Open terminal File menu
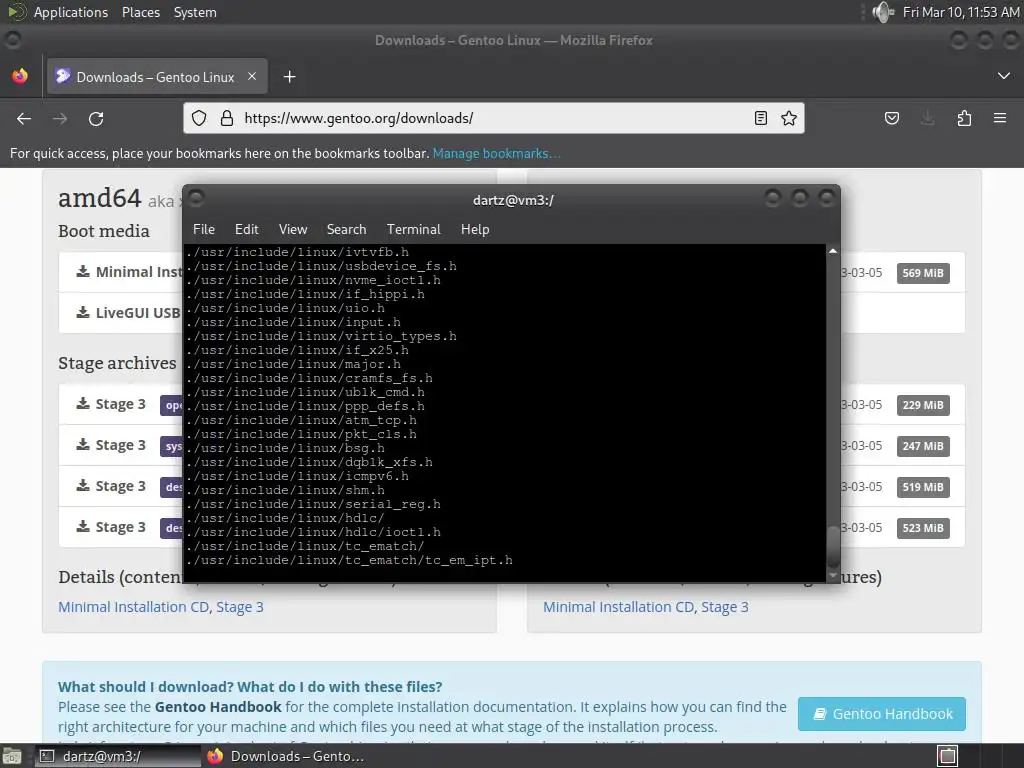The height and width of the screenshot is (768, 1024). point(204,229)
